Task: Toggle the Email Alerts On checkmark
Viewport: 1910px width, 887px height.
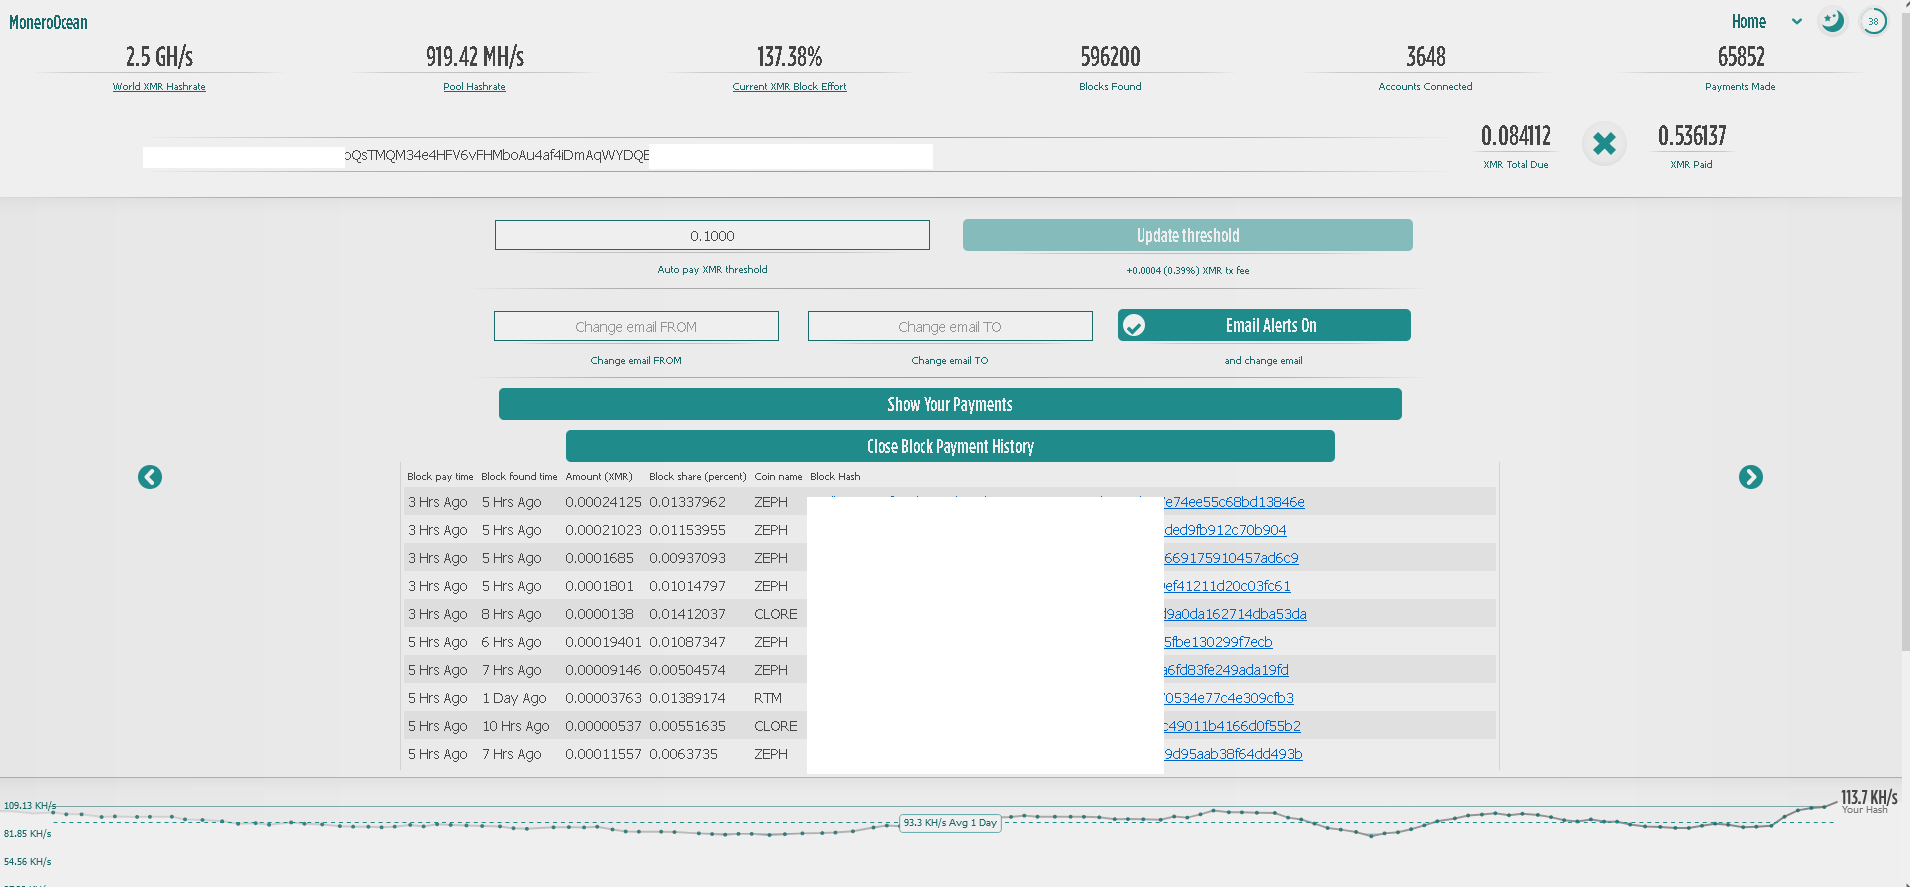Action: click(x=1134, y=326)
